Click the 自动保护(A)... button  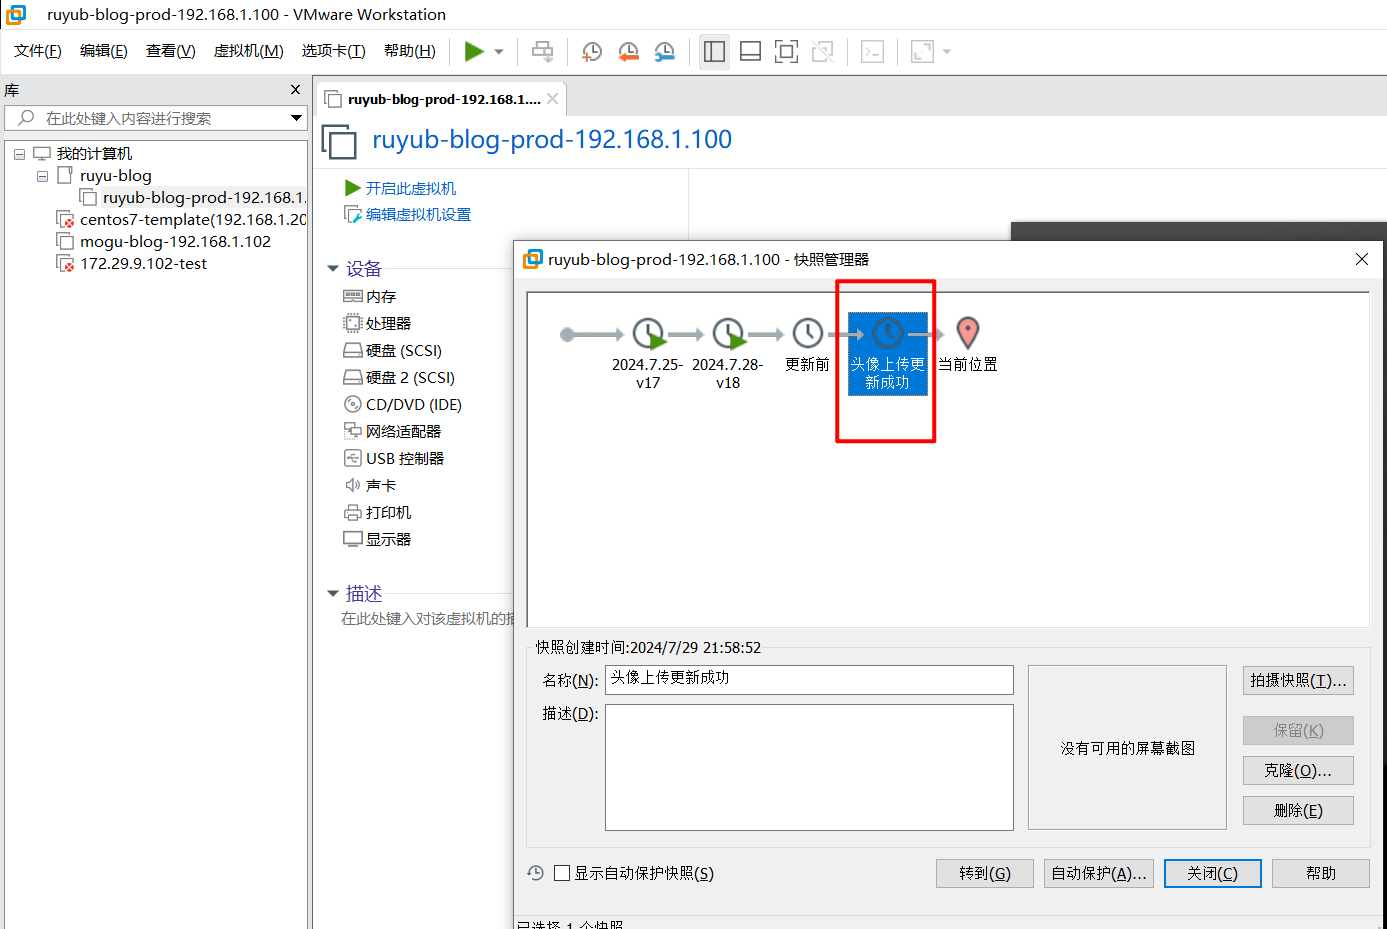coord(1099,873)
